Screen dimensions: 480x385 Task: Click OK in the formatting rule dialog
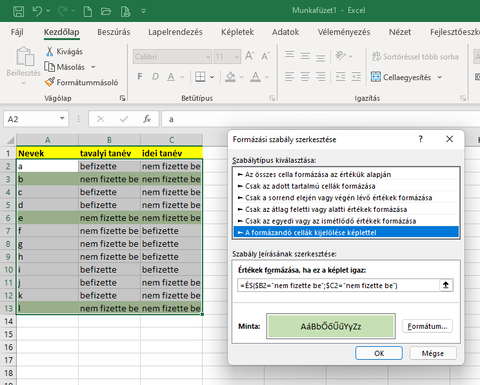point(379,353)
